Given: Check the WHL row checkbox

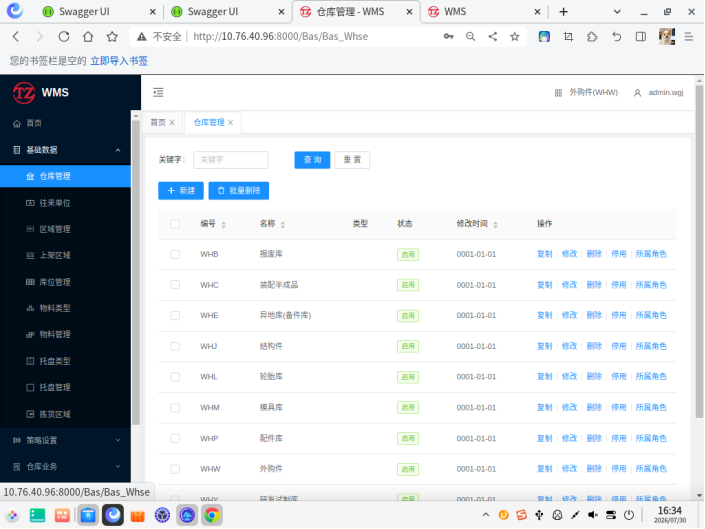Looking at the screenshot, I should (x=175, y=377).
